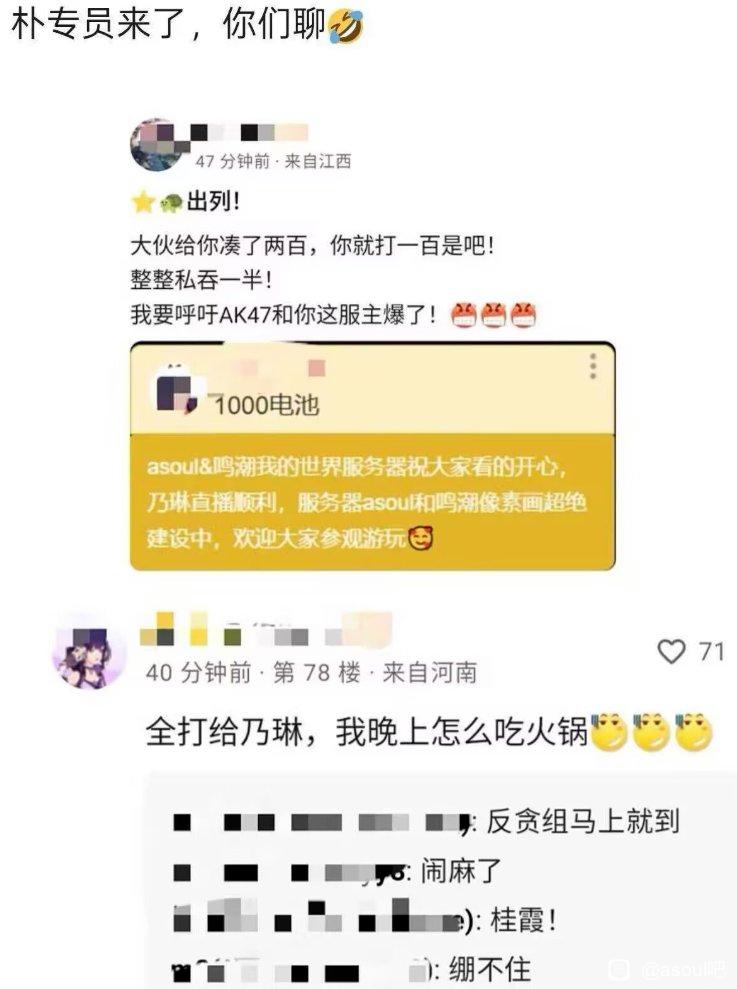Click the first poster's blurred avatar
Viewport: 737px width, 989px height.
pos(155,145)
